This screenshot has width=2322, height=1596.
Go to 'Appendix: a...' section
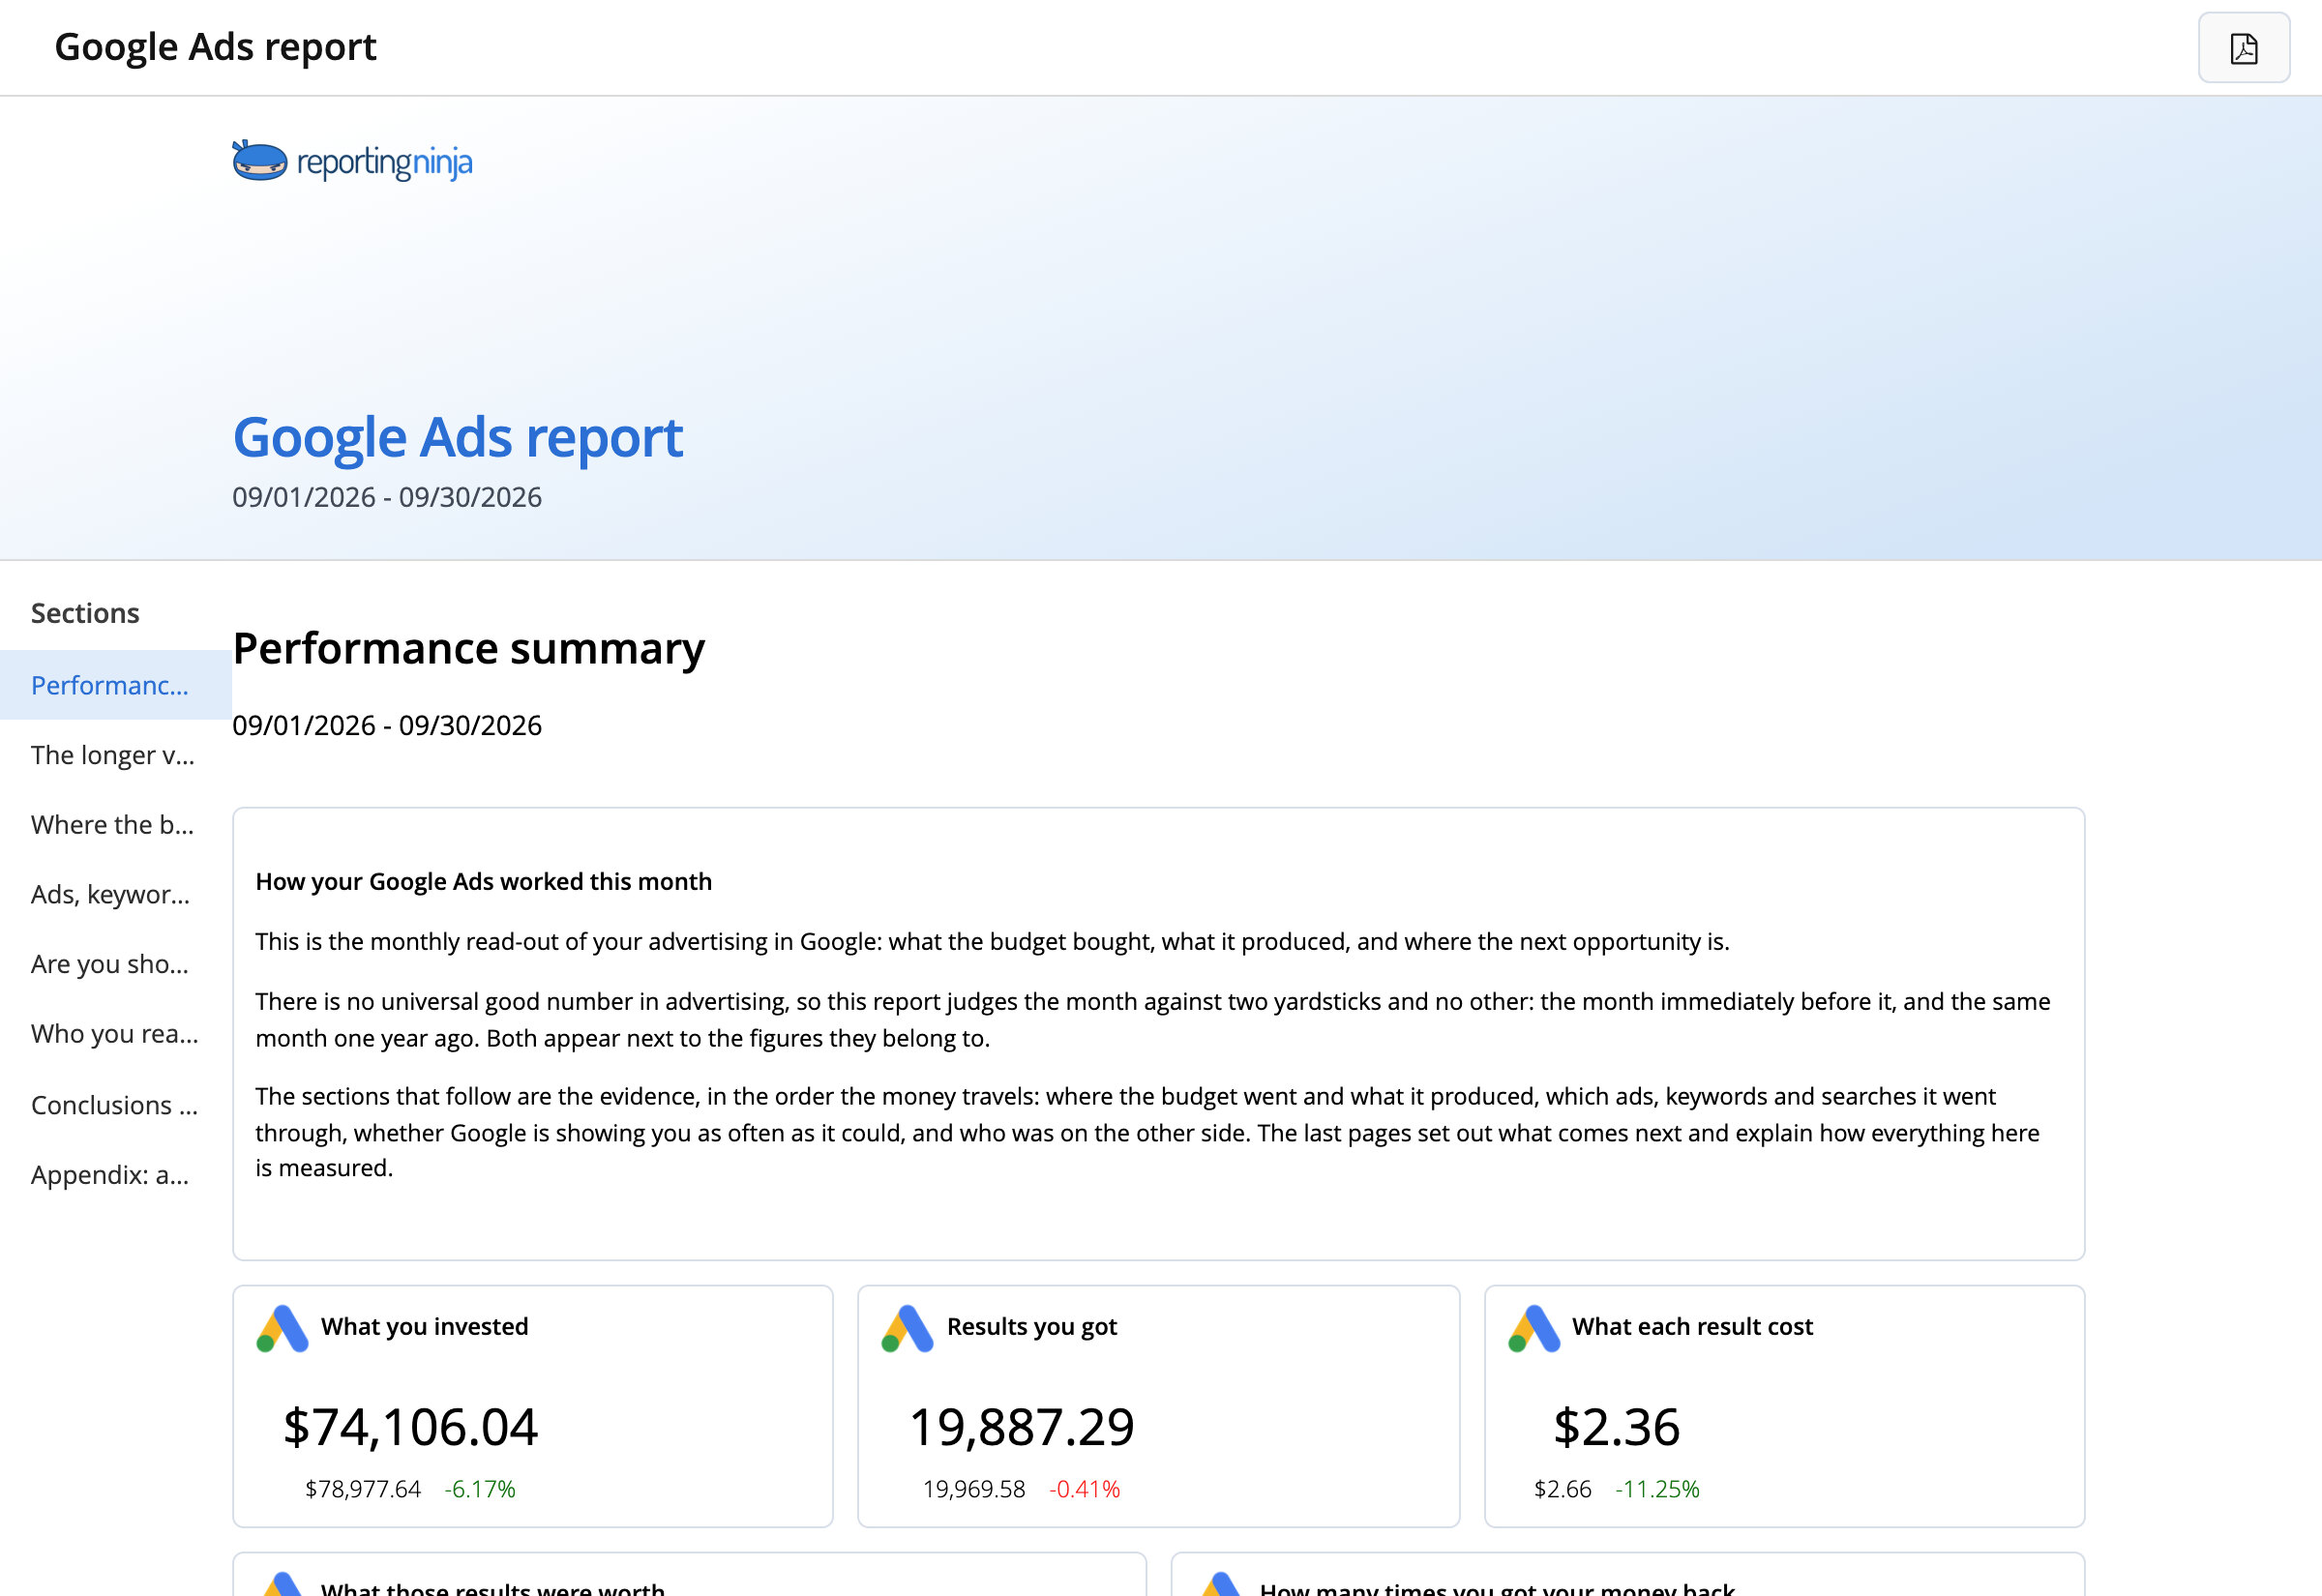tap(116, 1175)
